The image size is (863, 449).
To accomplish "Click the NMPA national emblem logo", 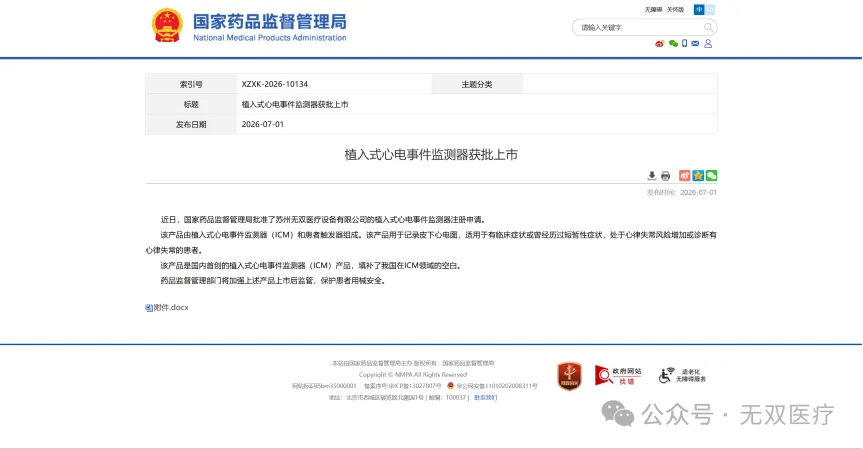I will (x=167, y=25).
